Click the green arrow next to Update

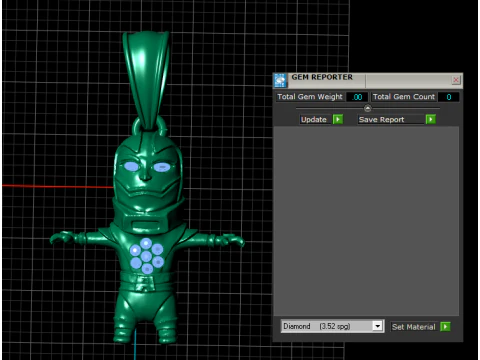pos(338,119)
